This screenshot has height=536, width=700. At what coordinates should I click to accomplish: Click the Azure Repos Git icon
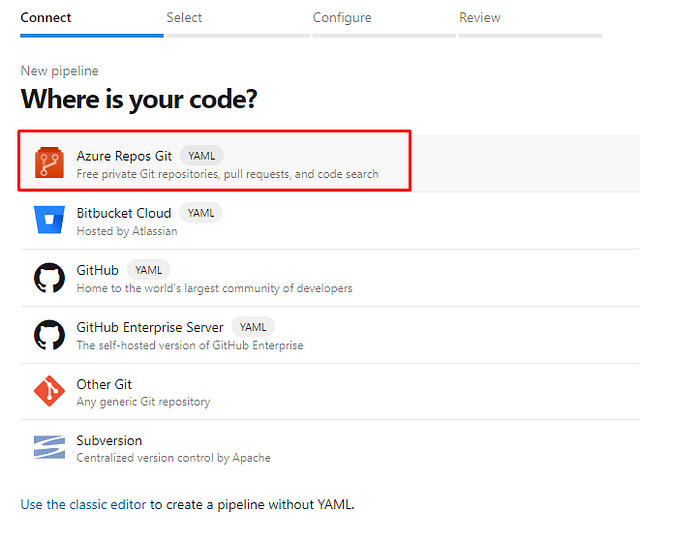(x=49, y=162)
